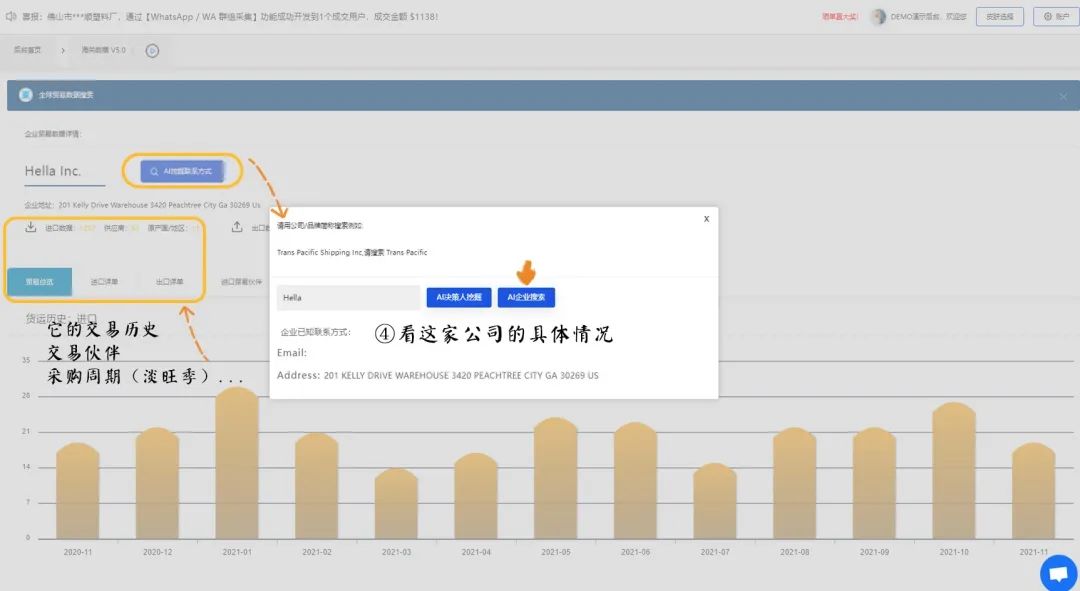The image size is (1080, 591).
Task: Click the globe icon in banner header
Action: pyautogui.click(x=26, y=95)
